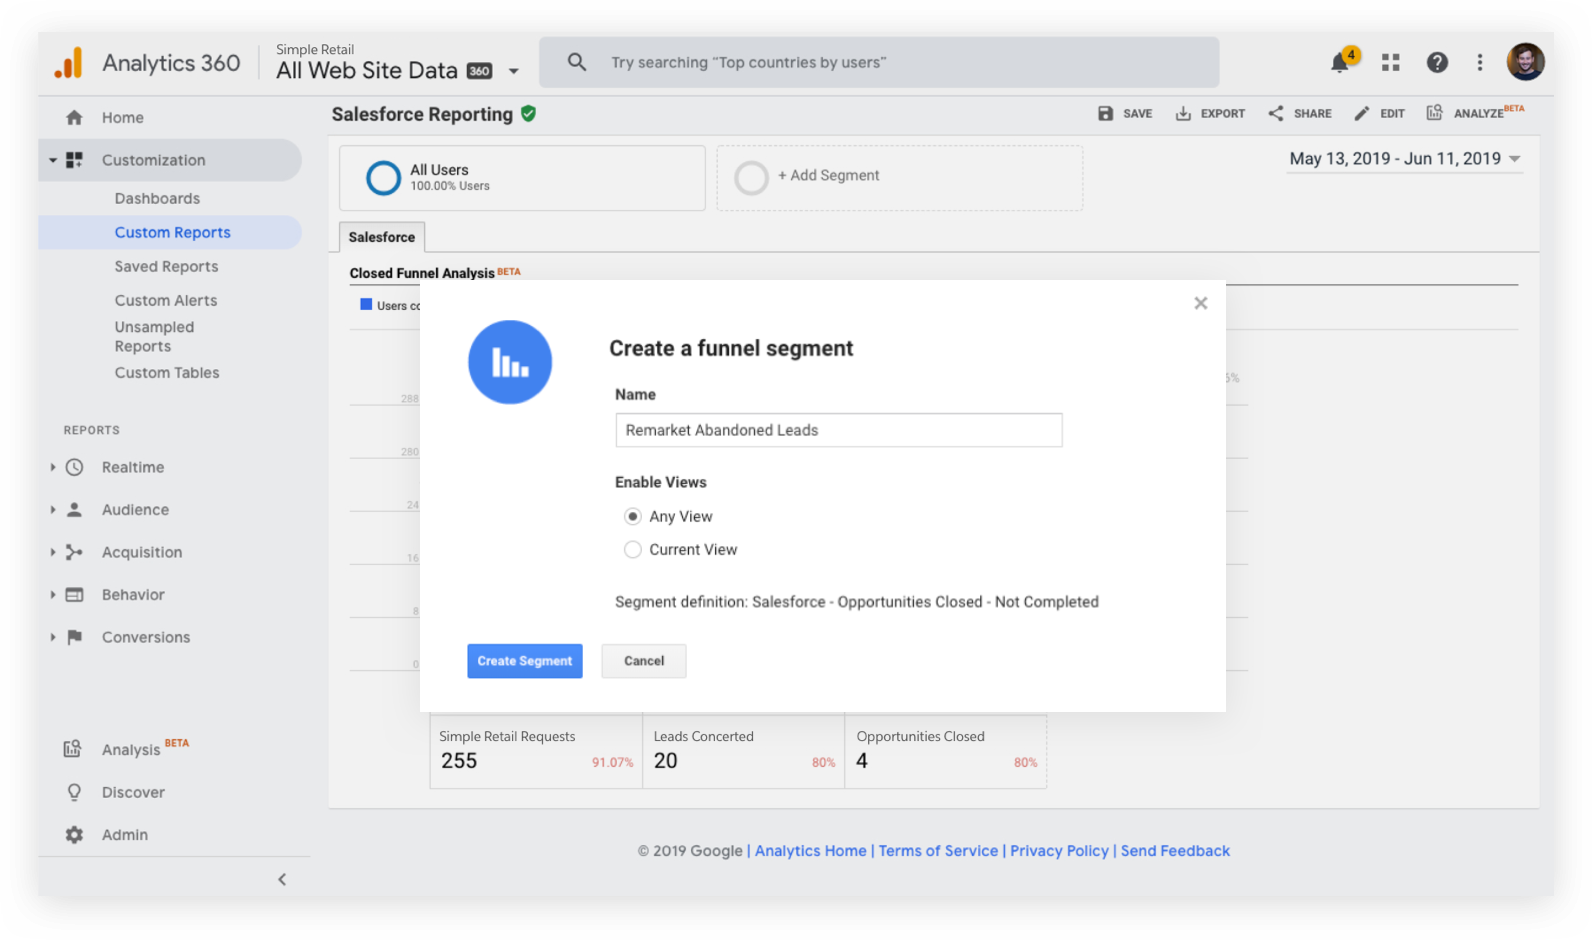This screenshot has height=940, width=1592.
Task: Click the three-dot more options icon
Action: point(1480,63)
